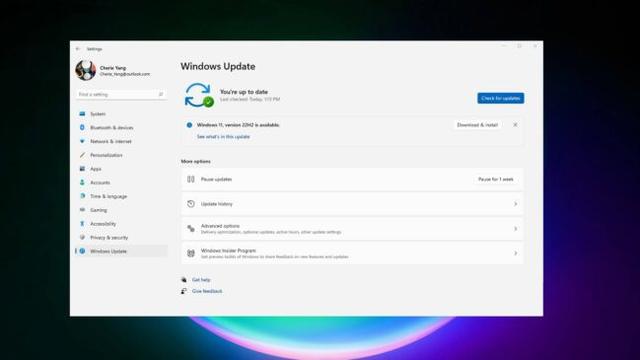Click the Give feedback icon

click(x=184, y=291)
